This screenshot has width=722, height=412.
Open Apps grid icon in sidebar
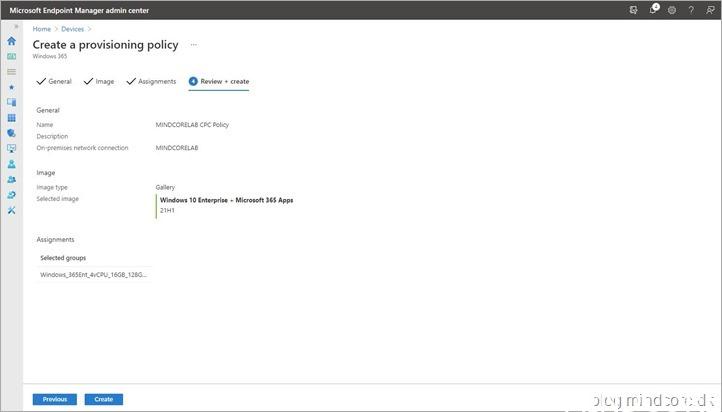click(x=11, y=118)
